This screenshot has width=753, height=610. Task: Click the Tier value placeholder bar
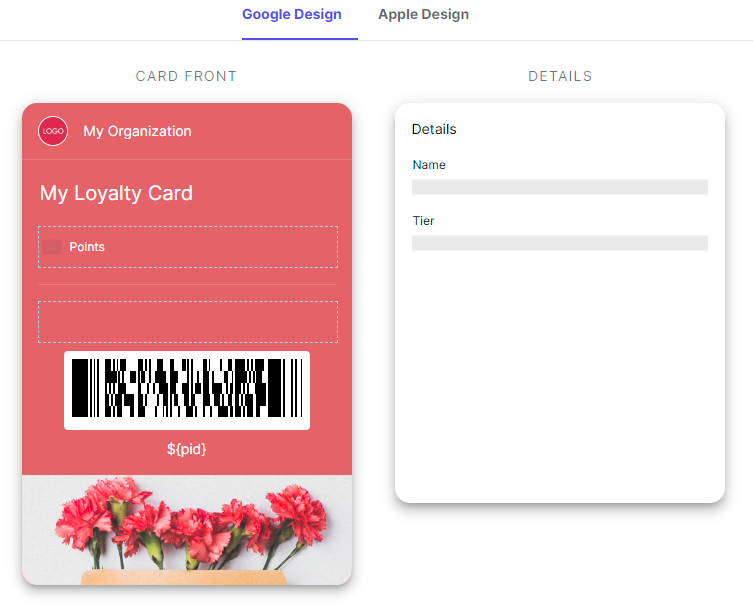[x=560, y=243]
